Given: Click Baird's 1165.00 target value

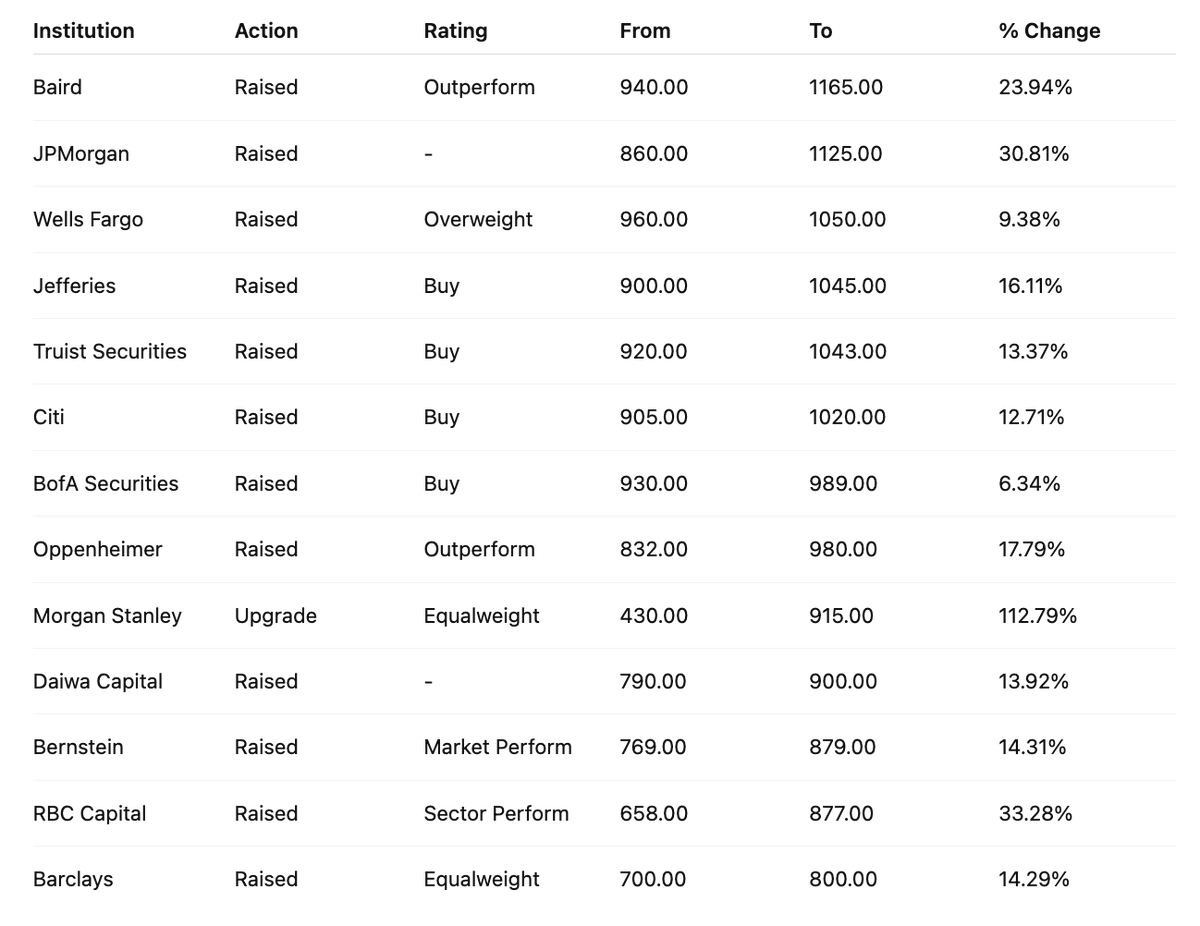Looking at the screenshot, I should point(846,87).
